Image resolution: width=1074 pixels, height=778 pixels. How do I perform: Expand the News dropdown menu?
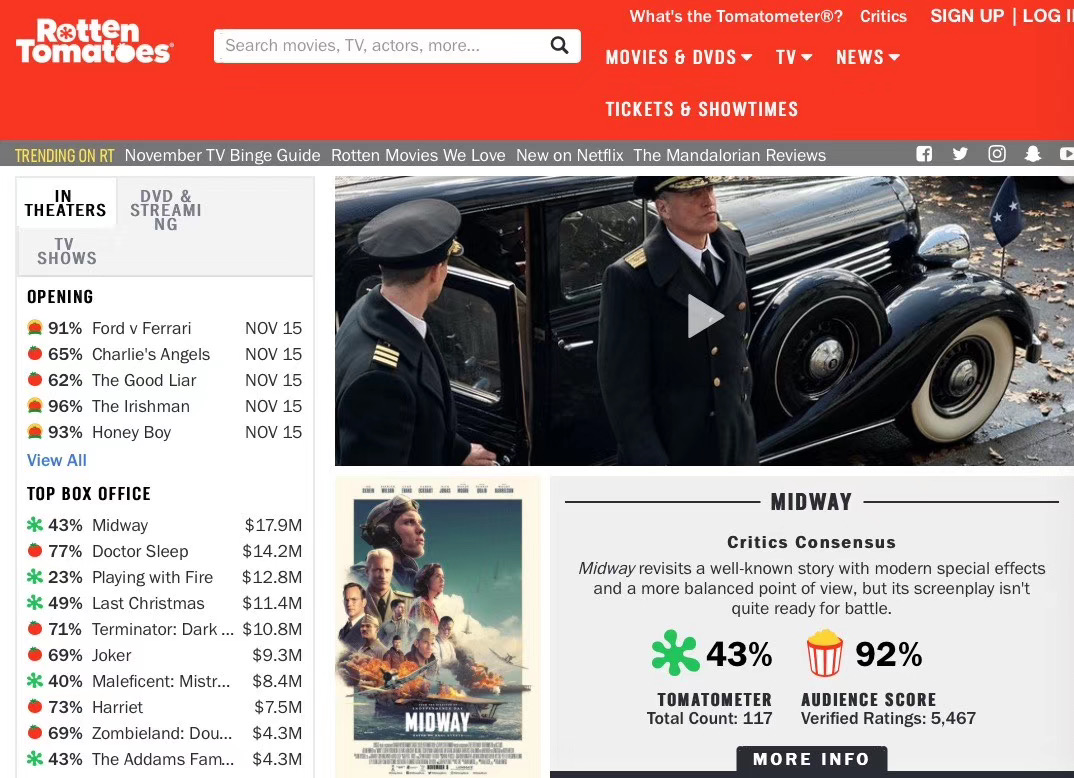868,57
